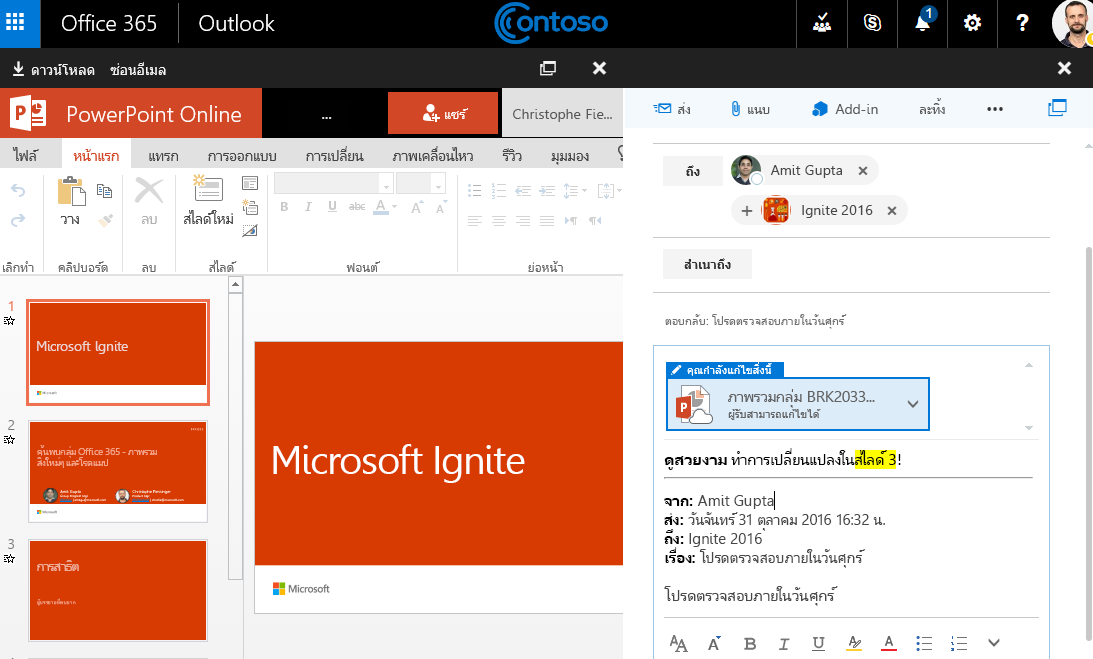1093x659 pixels.
Task: Open email compose in a new window
Action: 1057,108
